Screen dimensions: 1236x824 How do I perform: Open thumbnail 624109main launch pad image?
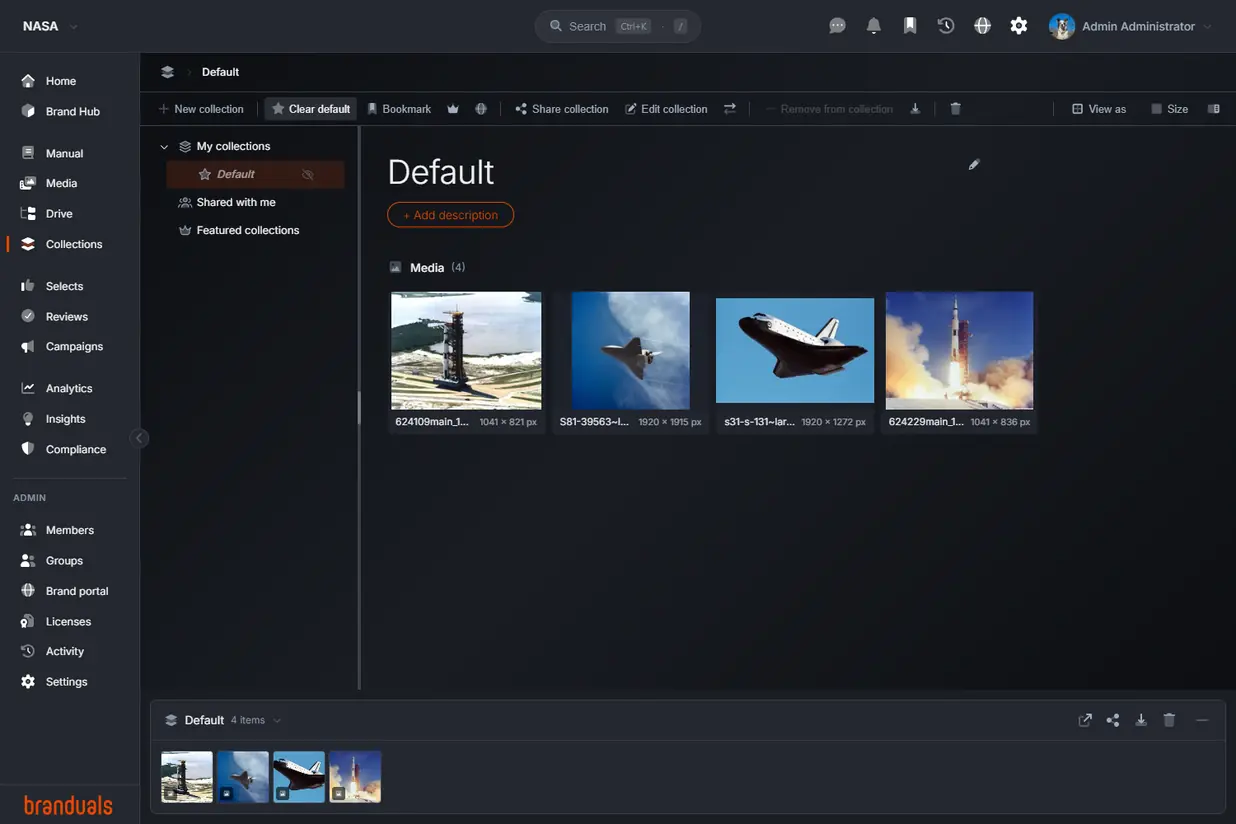[x=466, y=351]
